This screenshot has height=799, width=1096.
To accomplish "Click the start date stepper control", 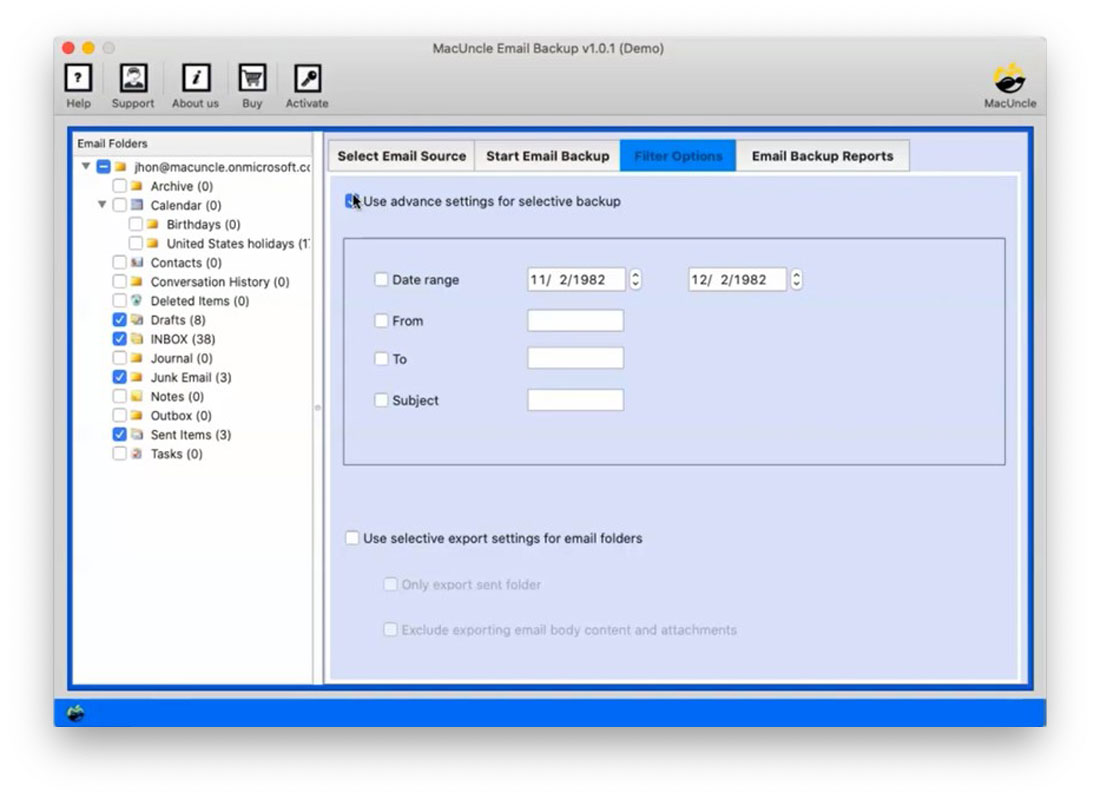I will point(635,280).
